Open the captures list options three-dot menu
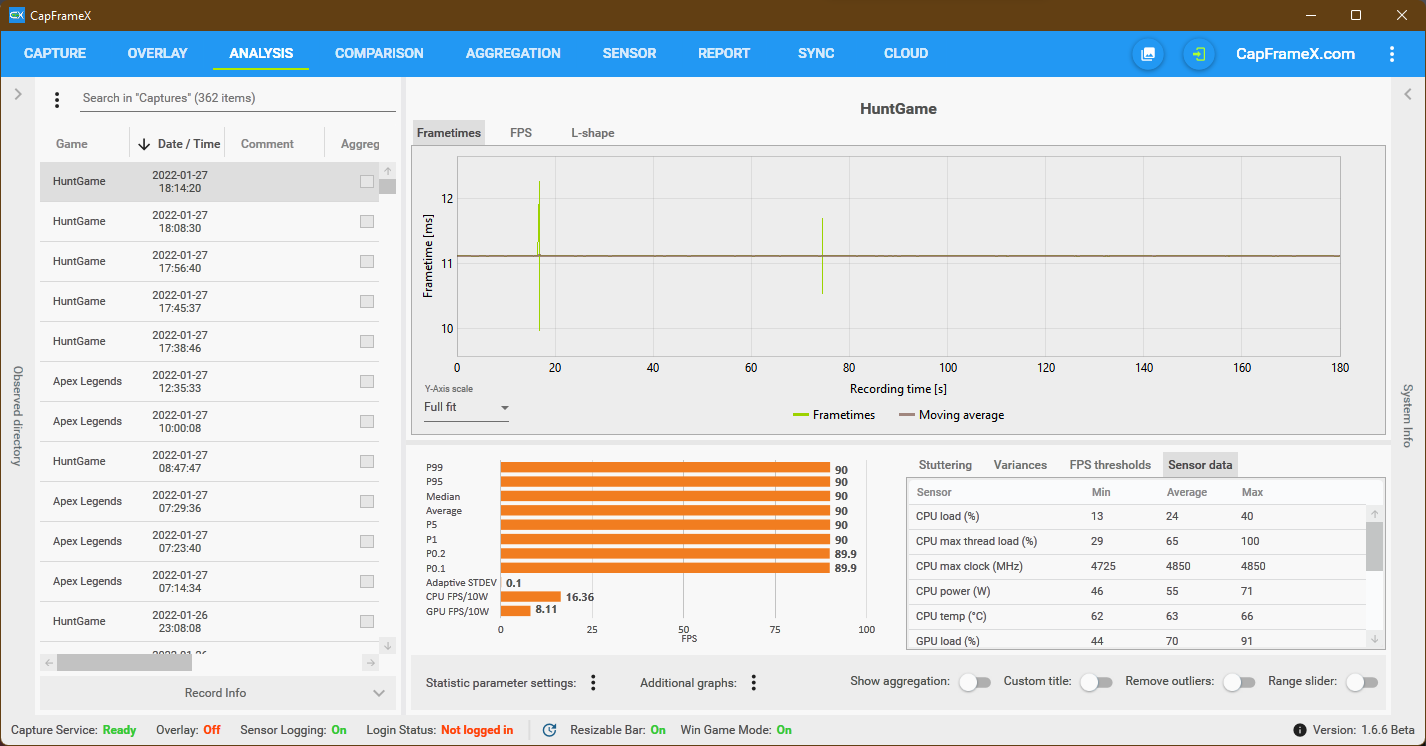This screenshot has height=746, width=1426. [57, 99]
